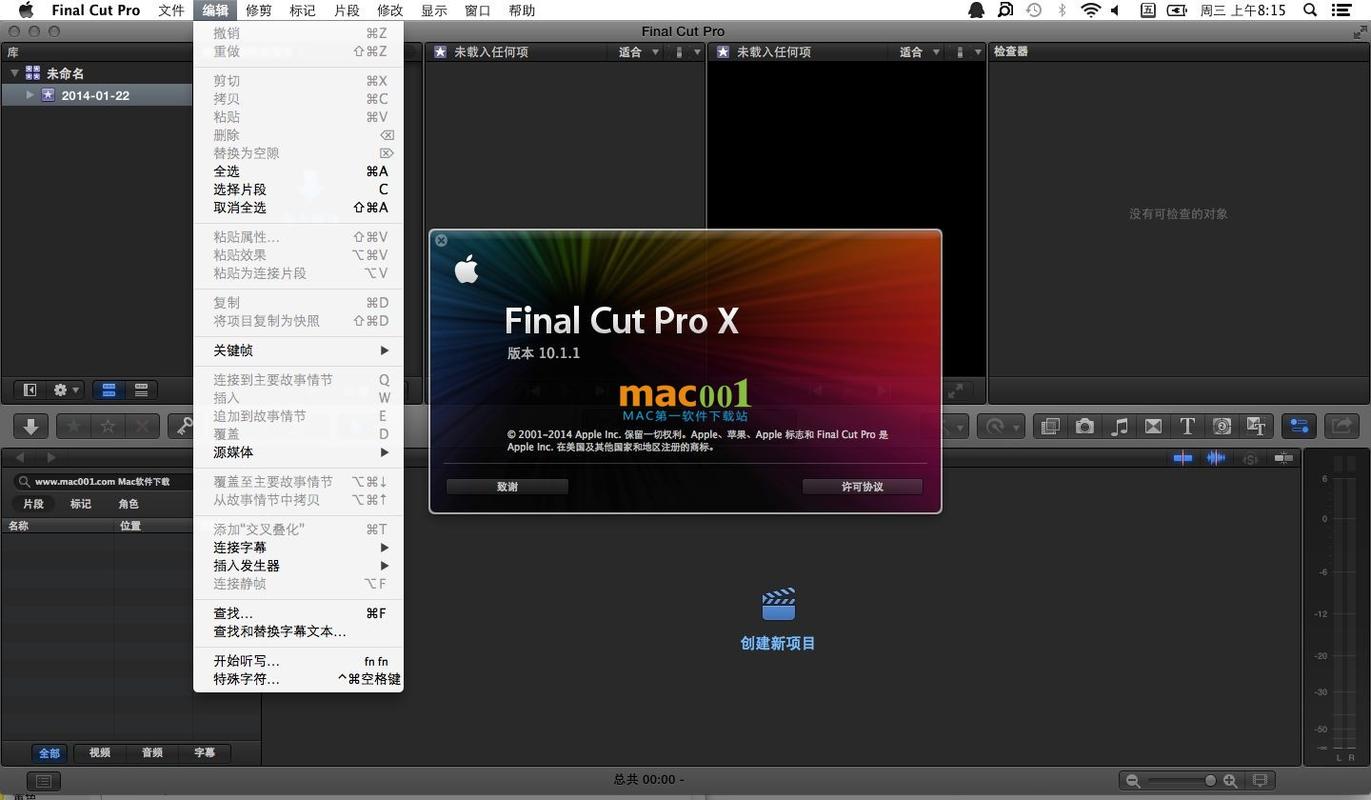1371x800 pixels.
Task: Toggle audio skimming waveform button
Action: click(x=1216, y=458)
